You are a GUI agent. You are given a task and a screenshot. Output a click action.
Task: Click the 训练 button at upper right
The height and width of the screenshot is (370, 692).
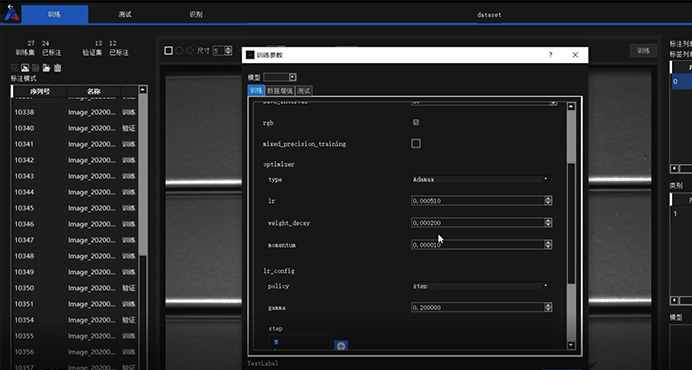pyautogui.click(x=643, y=51)
